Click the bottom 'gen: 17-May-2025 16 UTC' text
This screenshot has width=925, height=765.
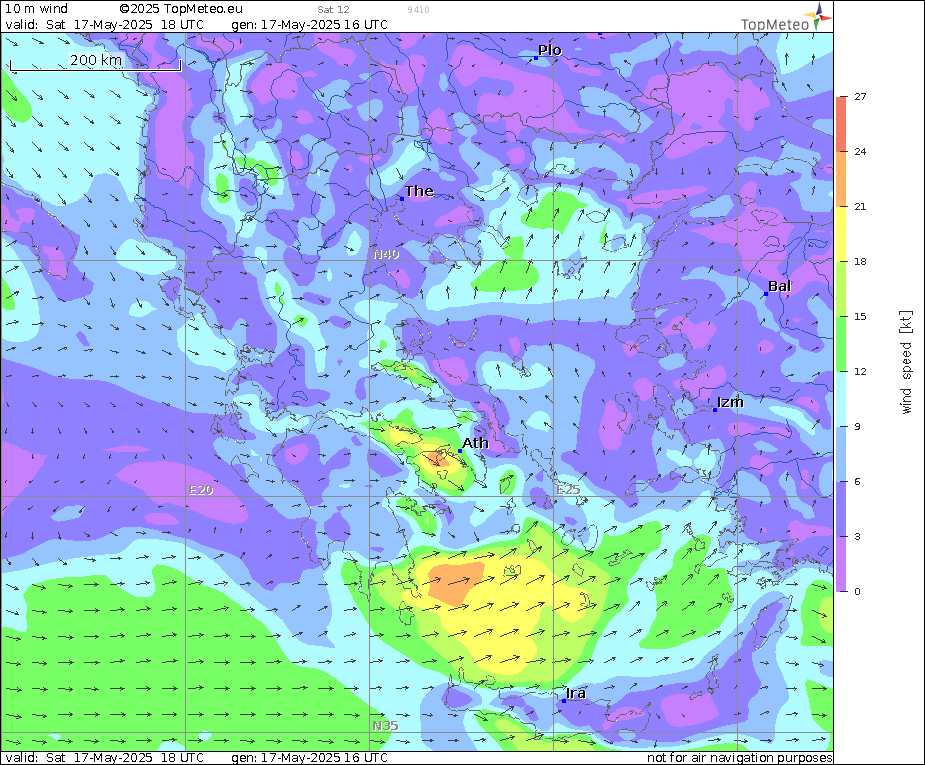coord(309,757)
